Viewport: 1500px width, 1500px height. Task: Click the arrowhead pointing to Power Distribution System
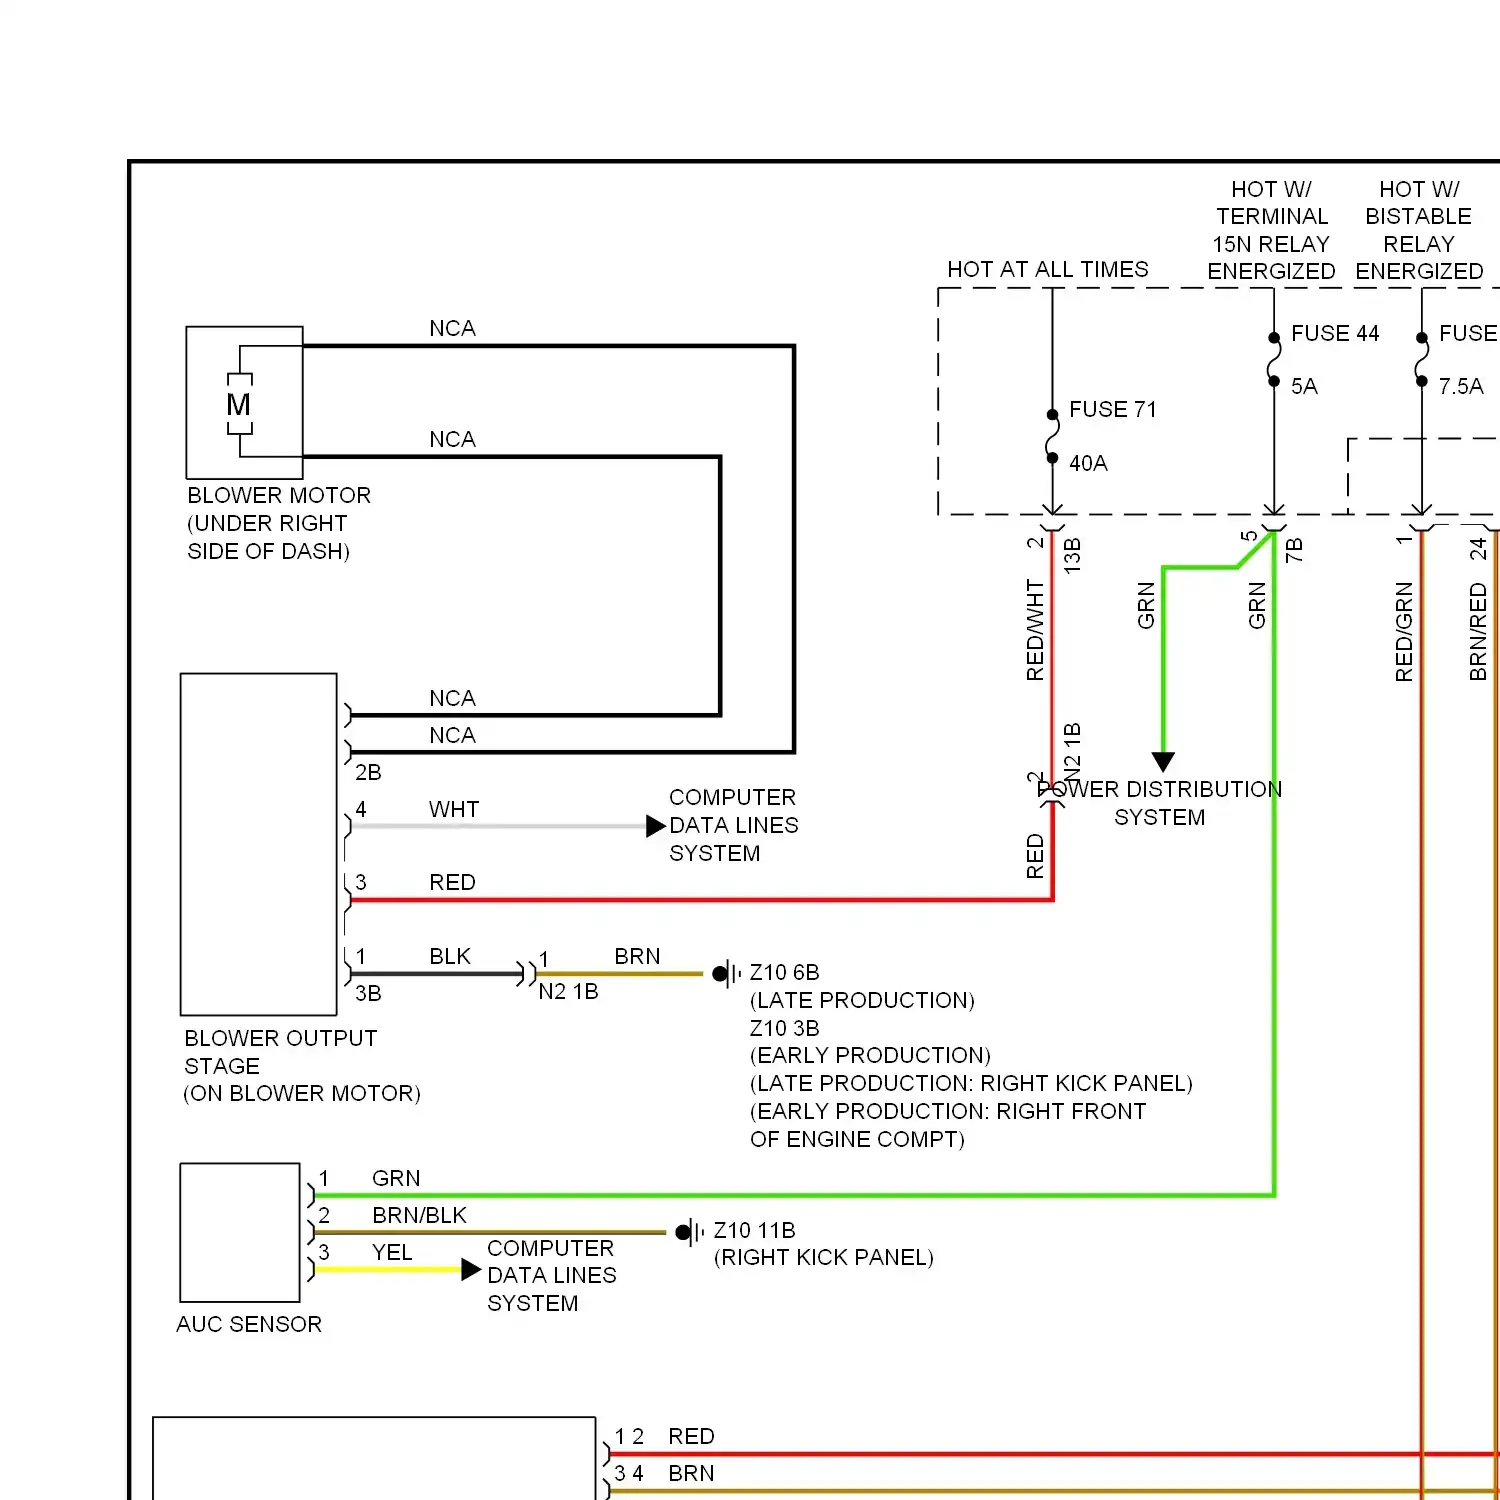coord(1163,762)
